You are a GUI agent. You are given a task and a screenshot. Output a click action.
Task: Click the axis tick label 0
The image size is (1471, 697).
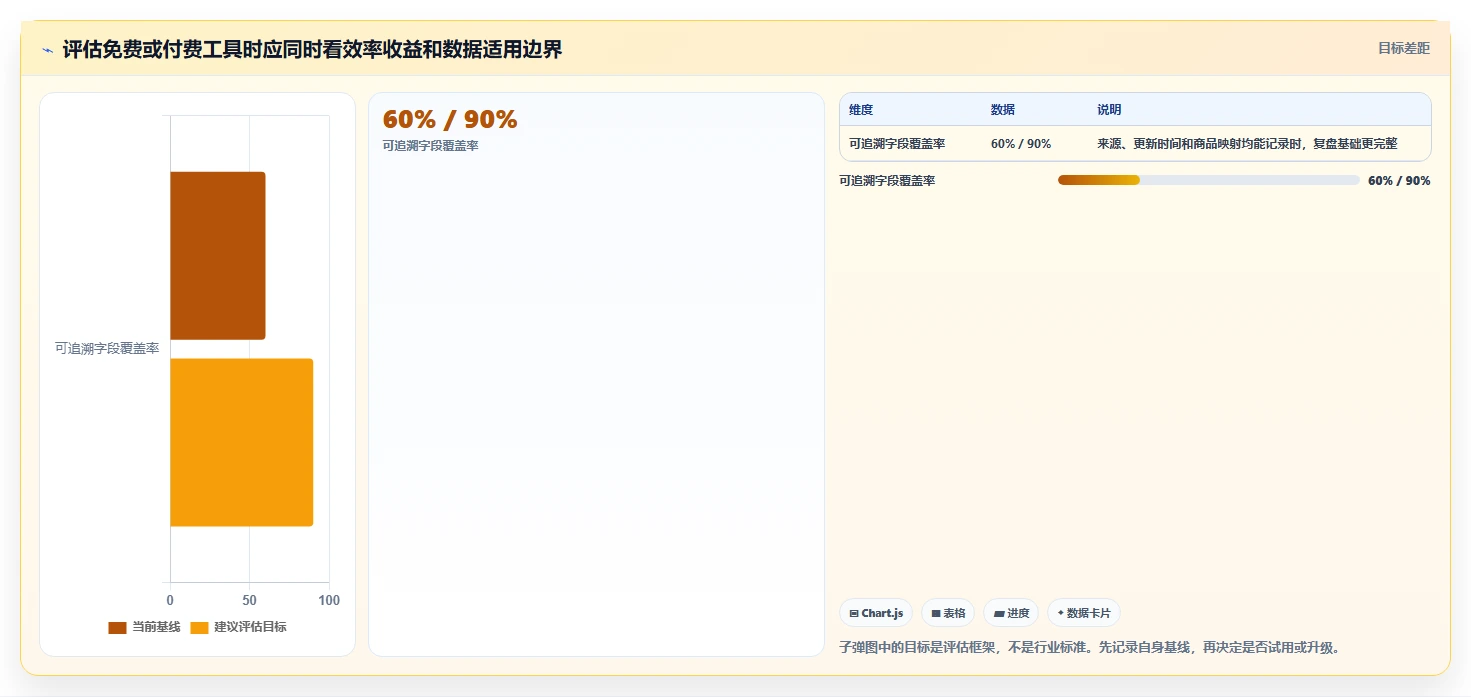click(170, 601)
